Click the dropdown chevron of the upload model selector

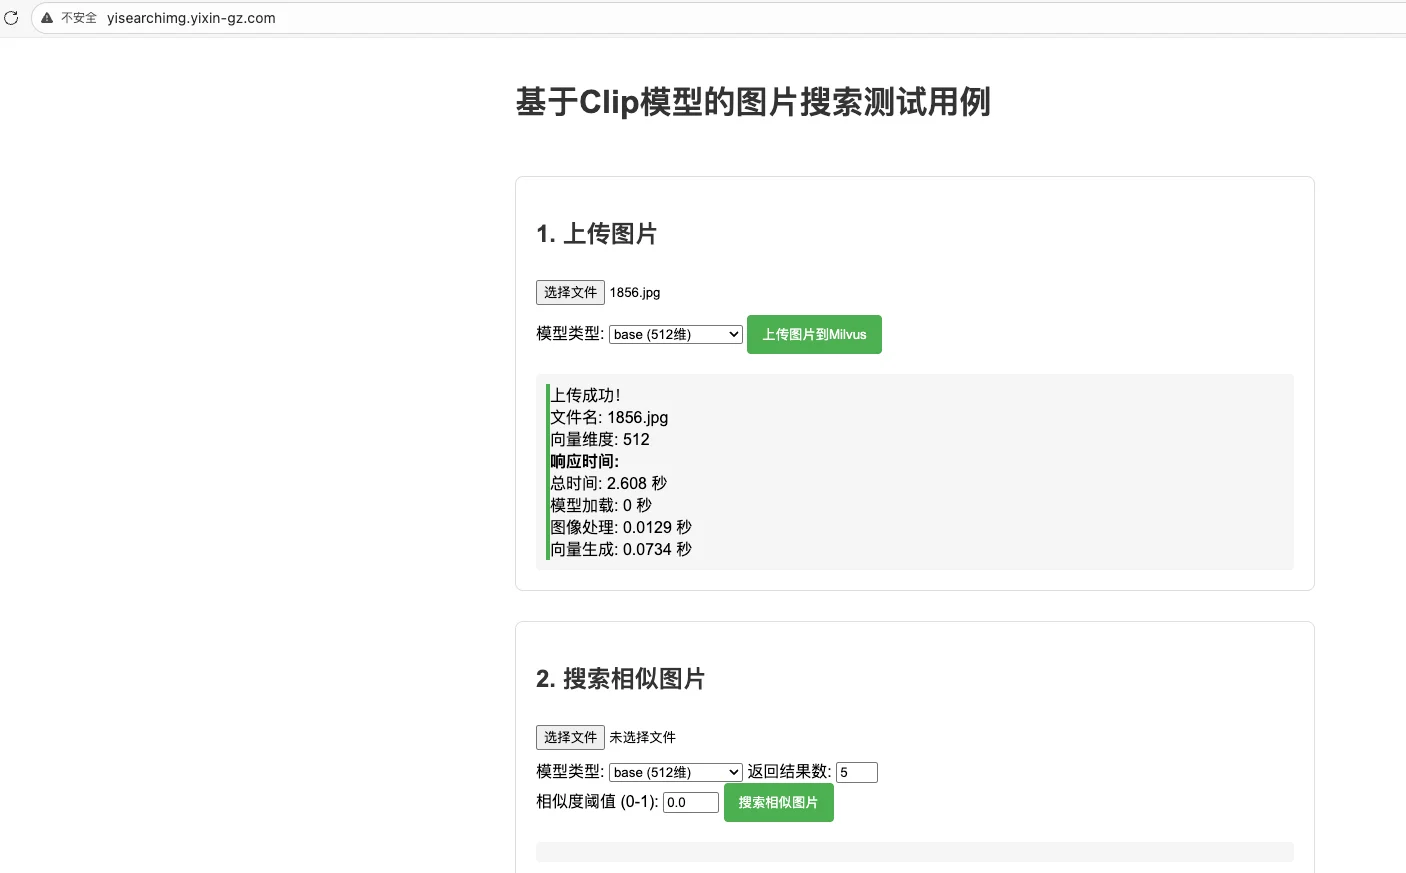click(x=732, y=334)
